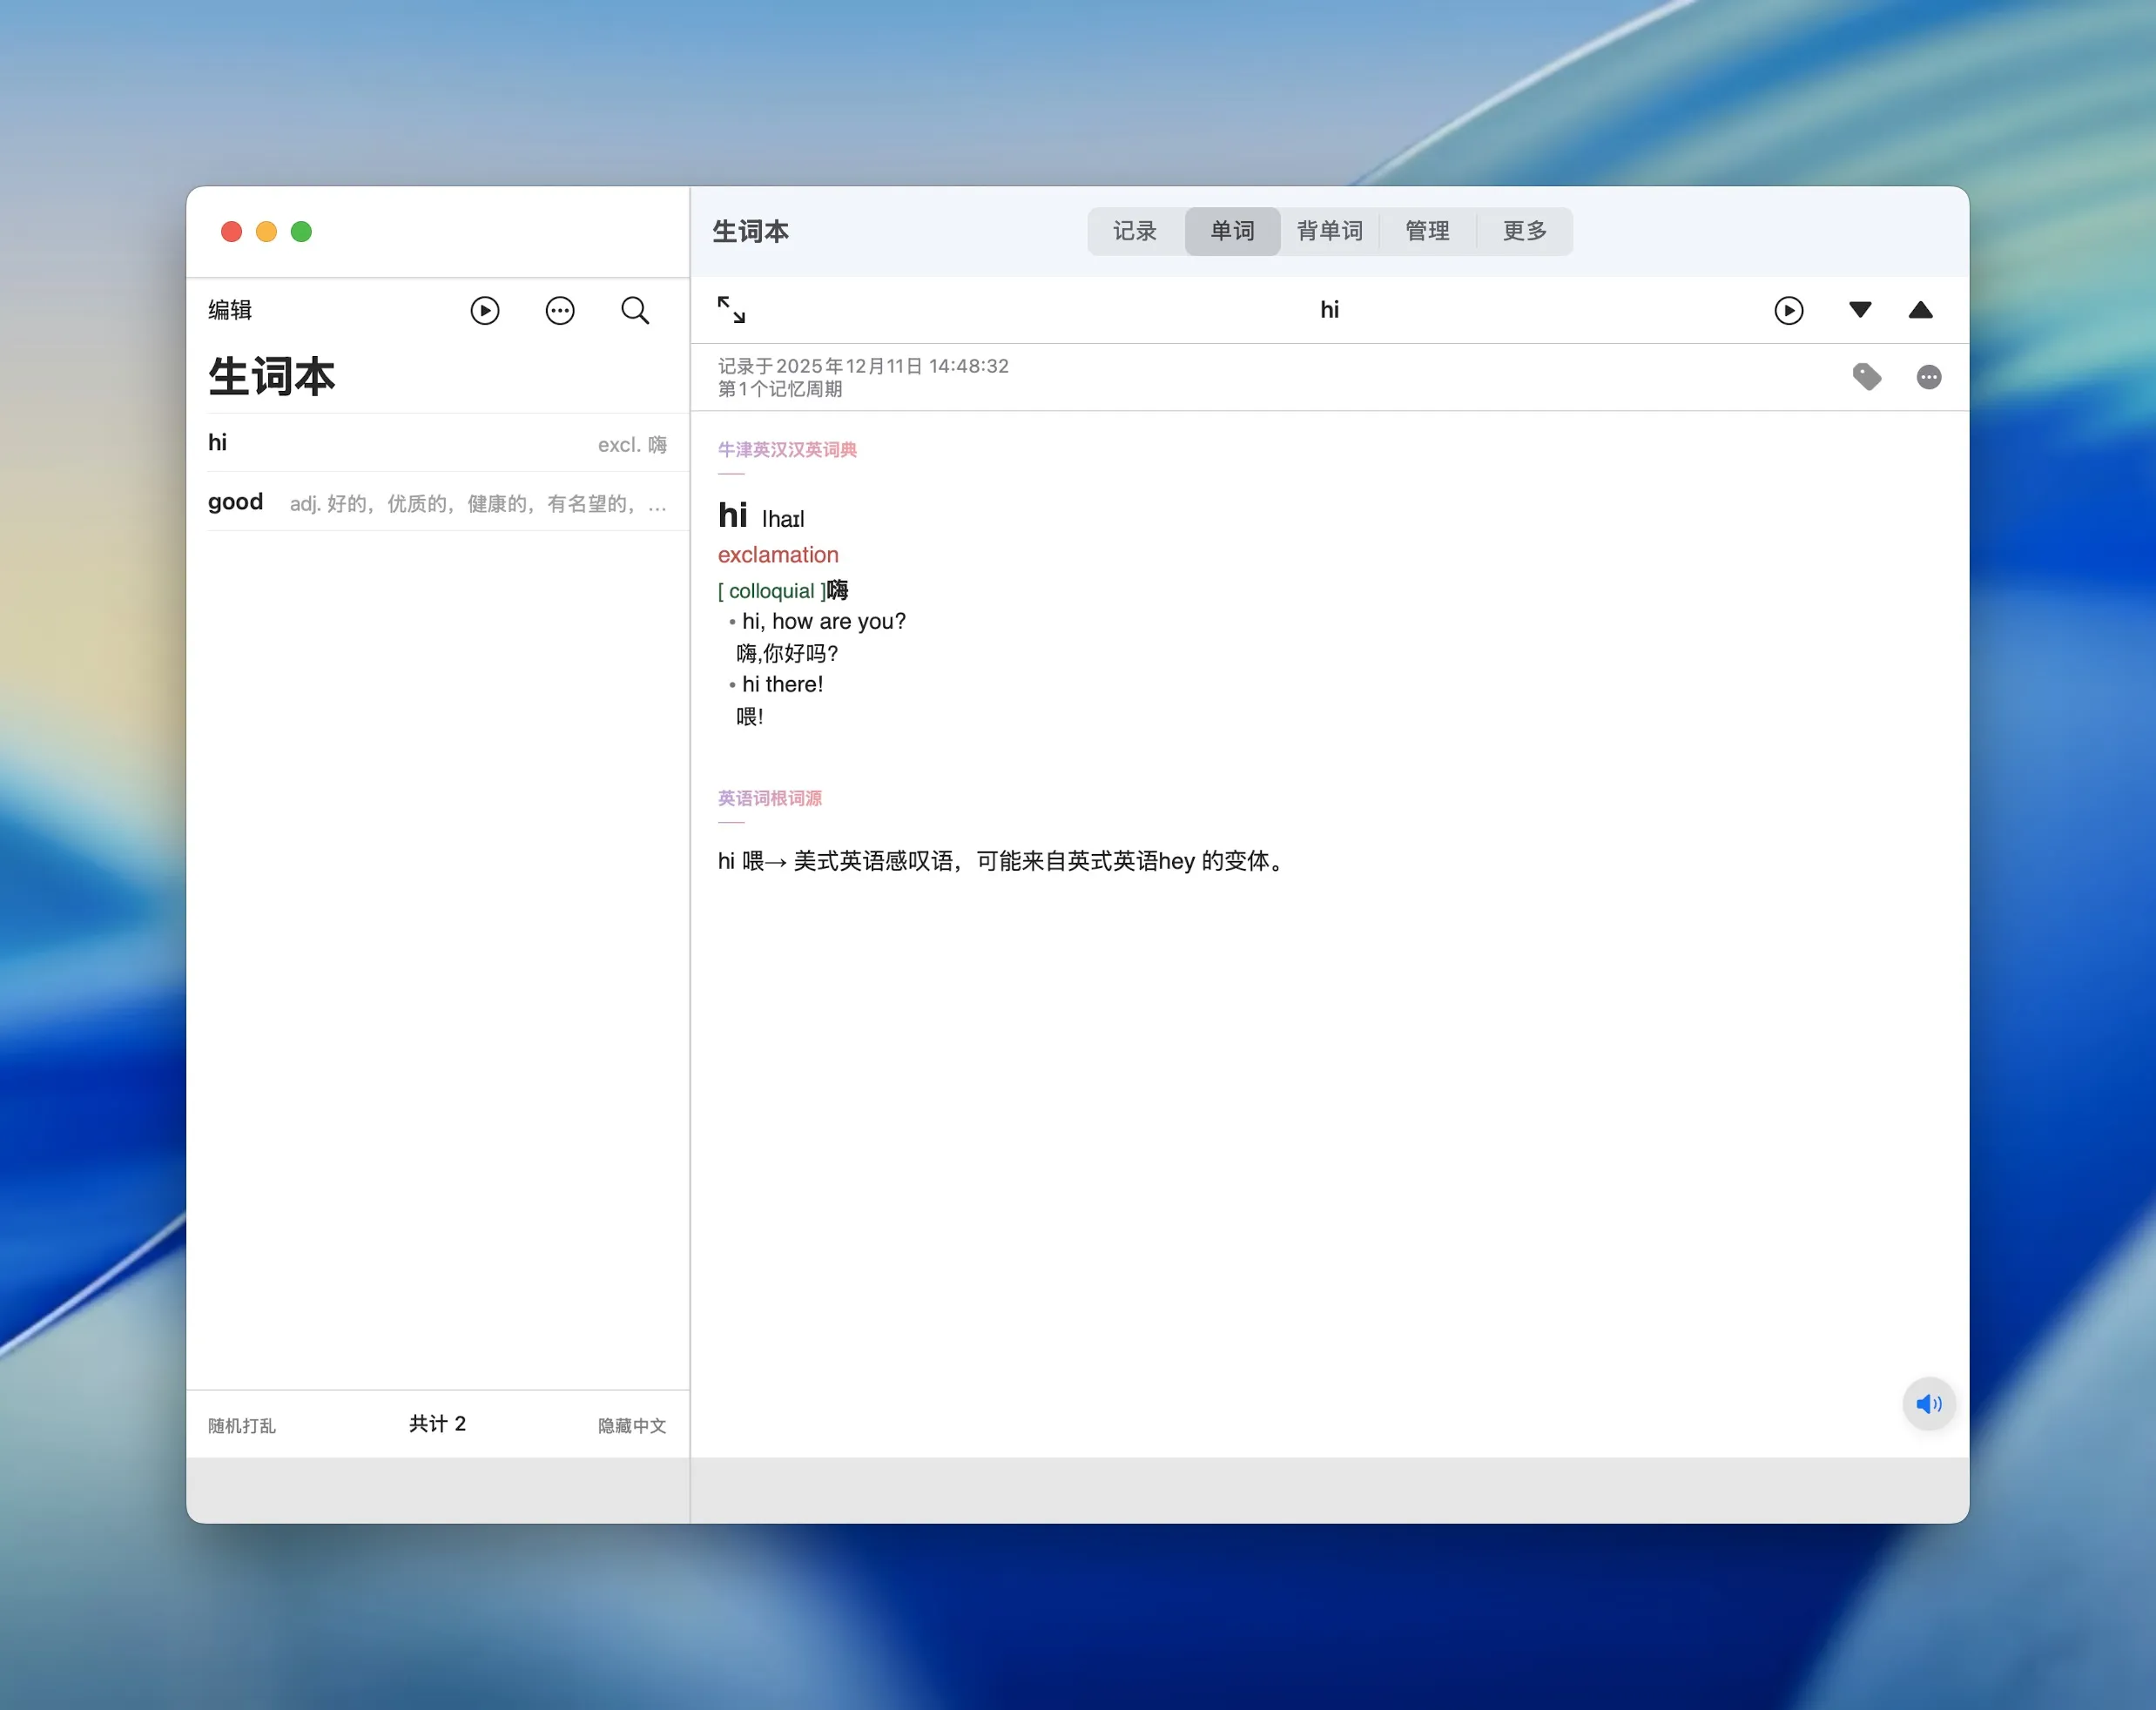
Task: Start audio playback of the vocabulary list
Action: (485, 310)
